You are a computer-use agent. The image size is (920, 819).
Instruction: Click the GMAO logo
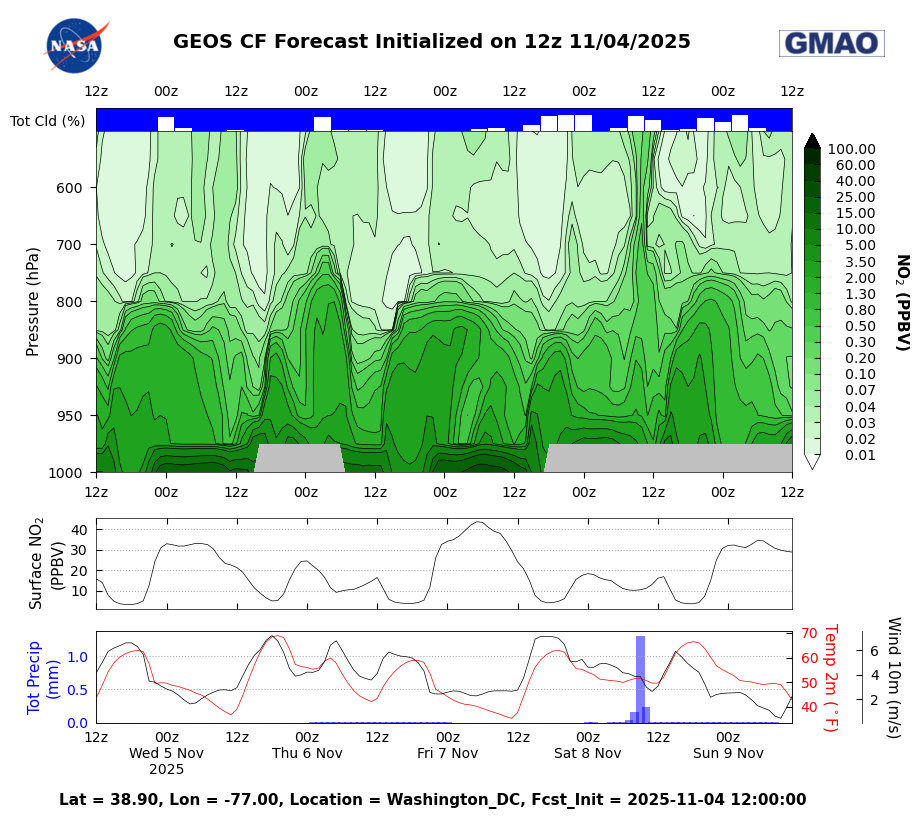[833, 41]
